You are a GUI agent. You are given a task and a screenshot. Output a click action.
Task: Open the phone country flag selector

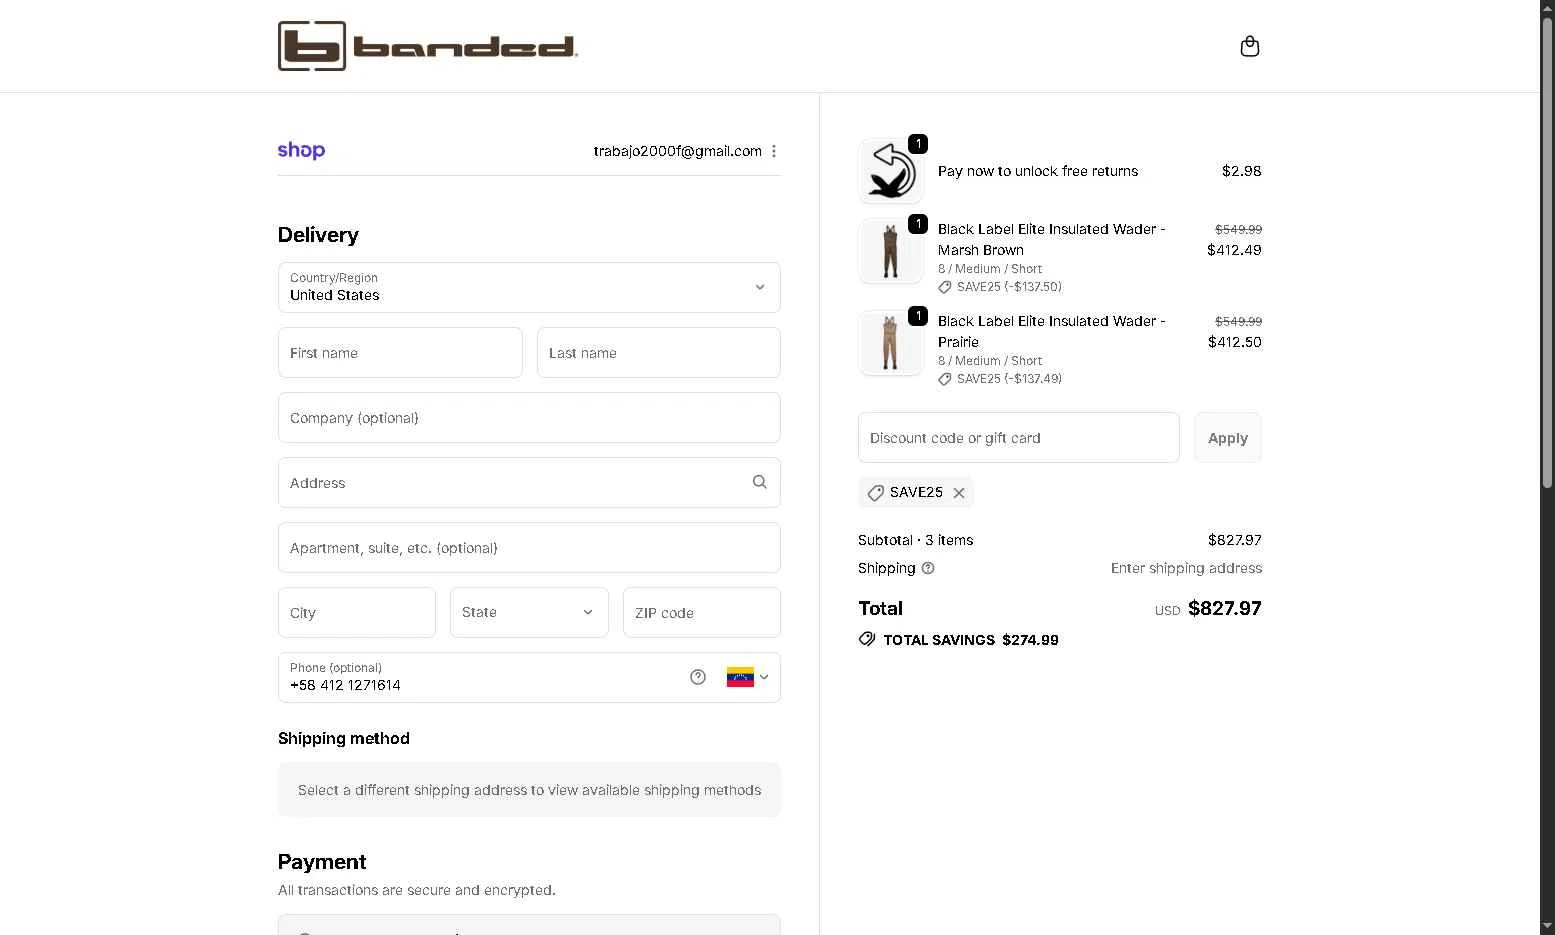pyautogui.click(x=748, y=677)
